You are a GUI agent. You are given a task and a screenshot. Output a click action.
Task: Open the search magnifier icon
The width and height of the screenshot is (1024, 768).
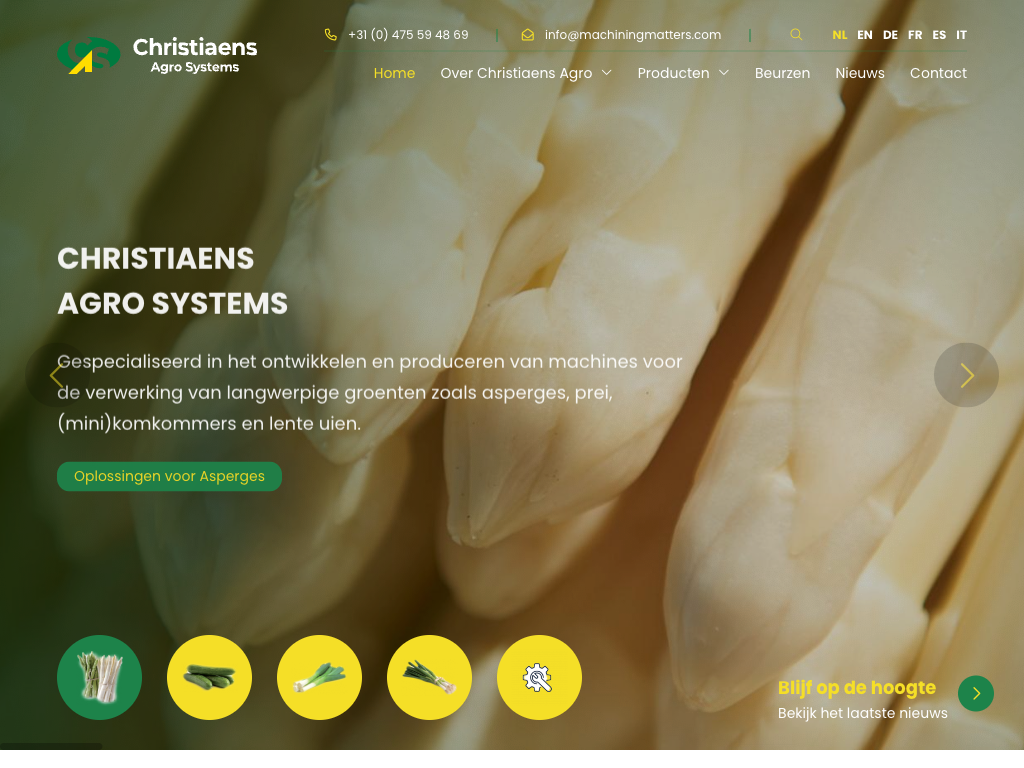click(795, 35)
